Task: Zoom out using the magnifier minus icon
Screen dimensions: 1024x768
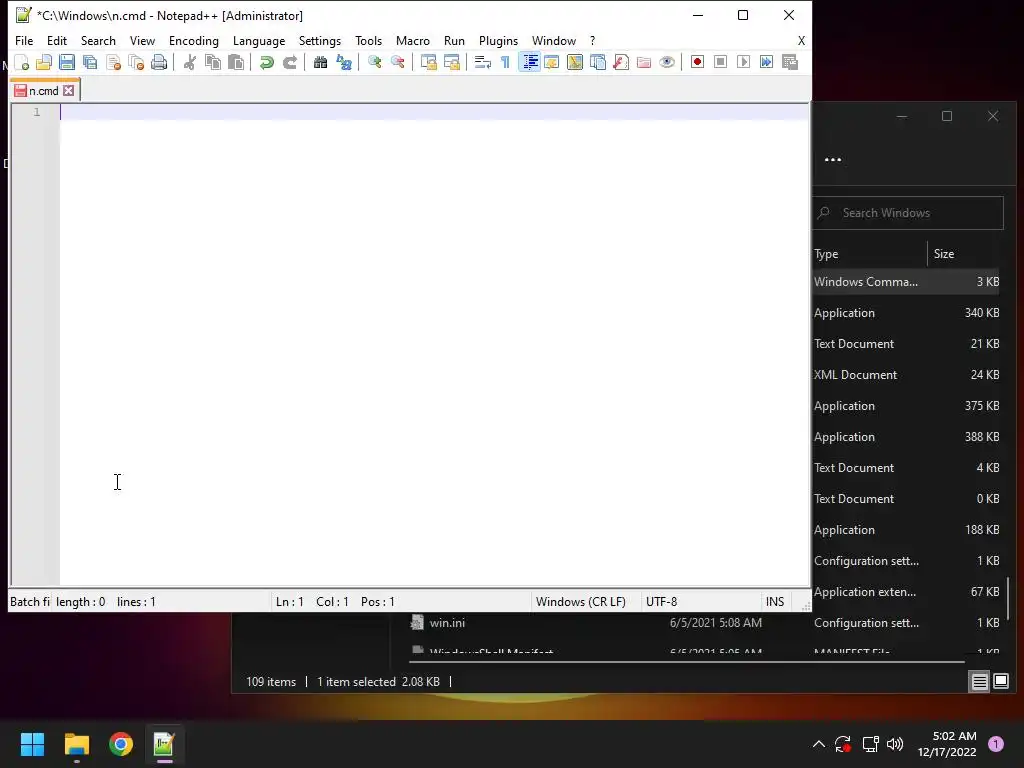Action: click(x=397, y=62)
